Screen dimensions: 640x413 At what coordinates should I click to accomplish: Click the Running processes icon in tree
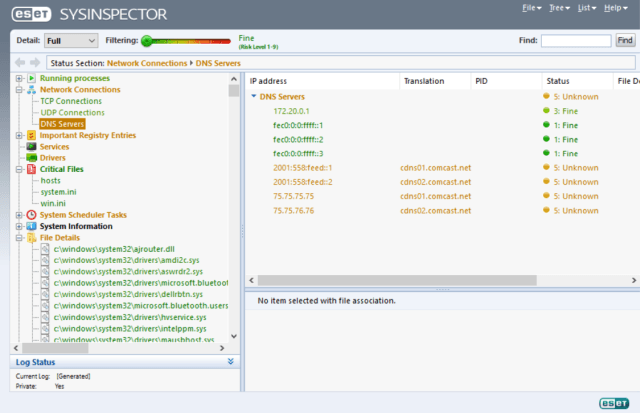click(31, 78)
